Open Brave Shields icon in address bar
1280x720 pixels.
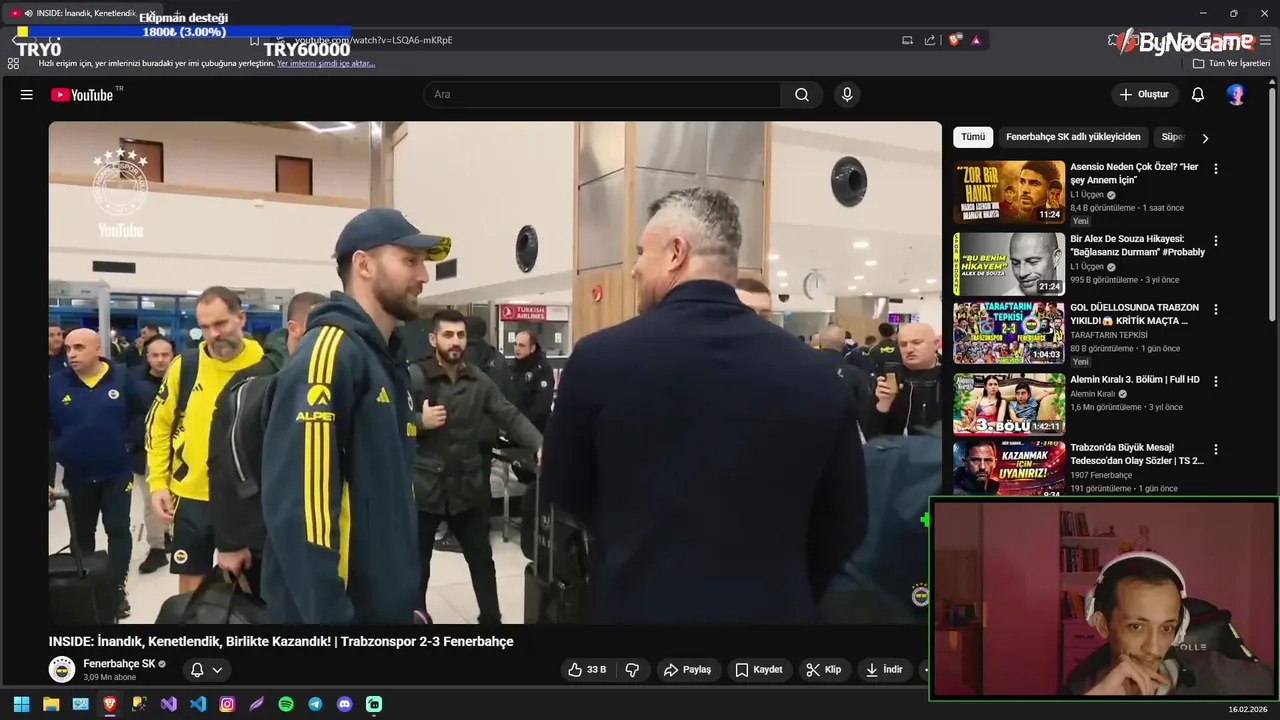click(955, 40)
